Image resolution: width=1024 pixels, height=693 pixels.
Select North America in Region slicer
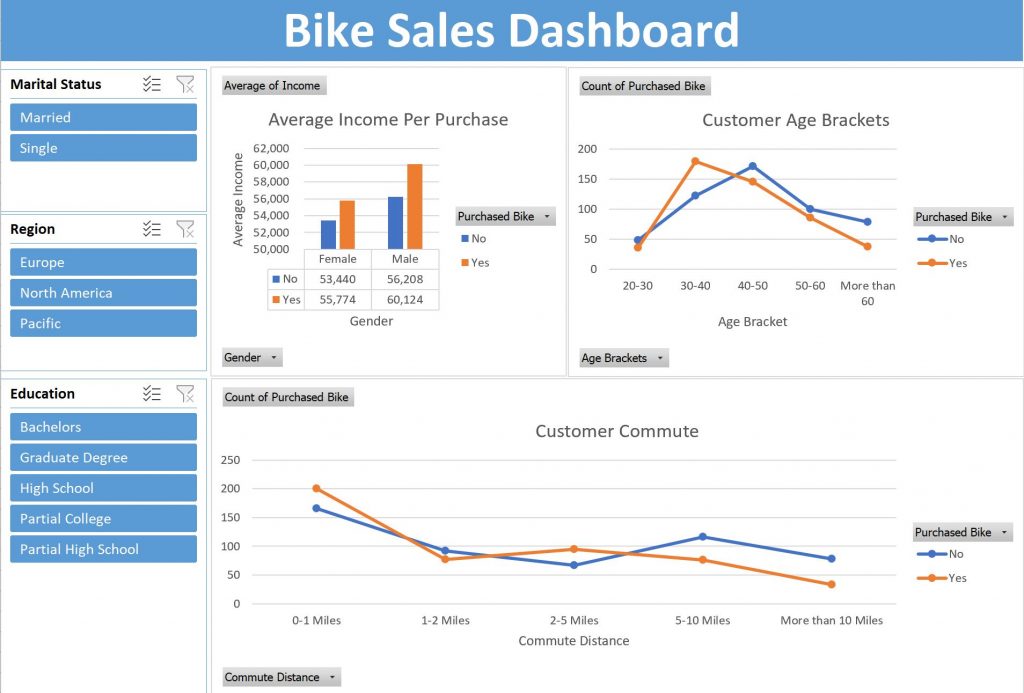tap(103, 293)
